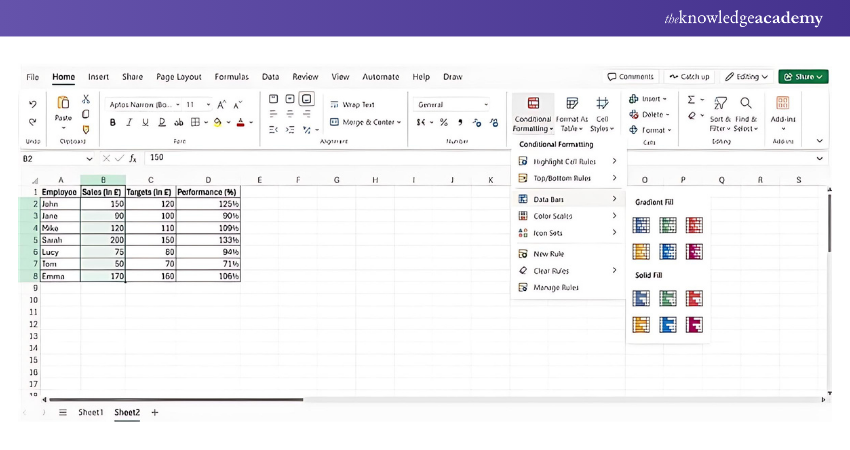
Task: Expand the font size dropdown
Action: tap(208, 104)
